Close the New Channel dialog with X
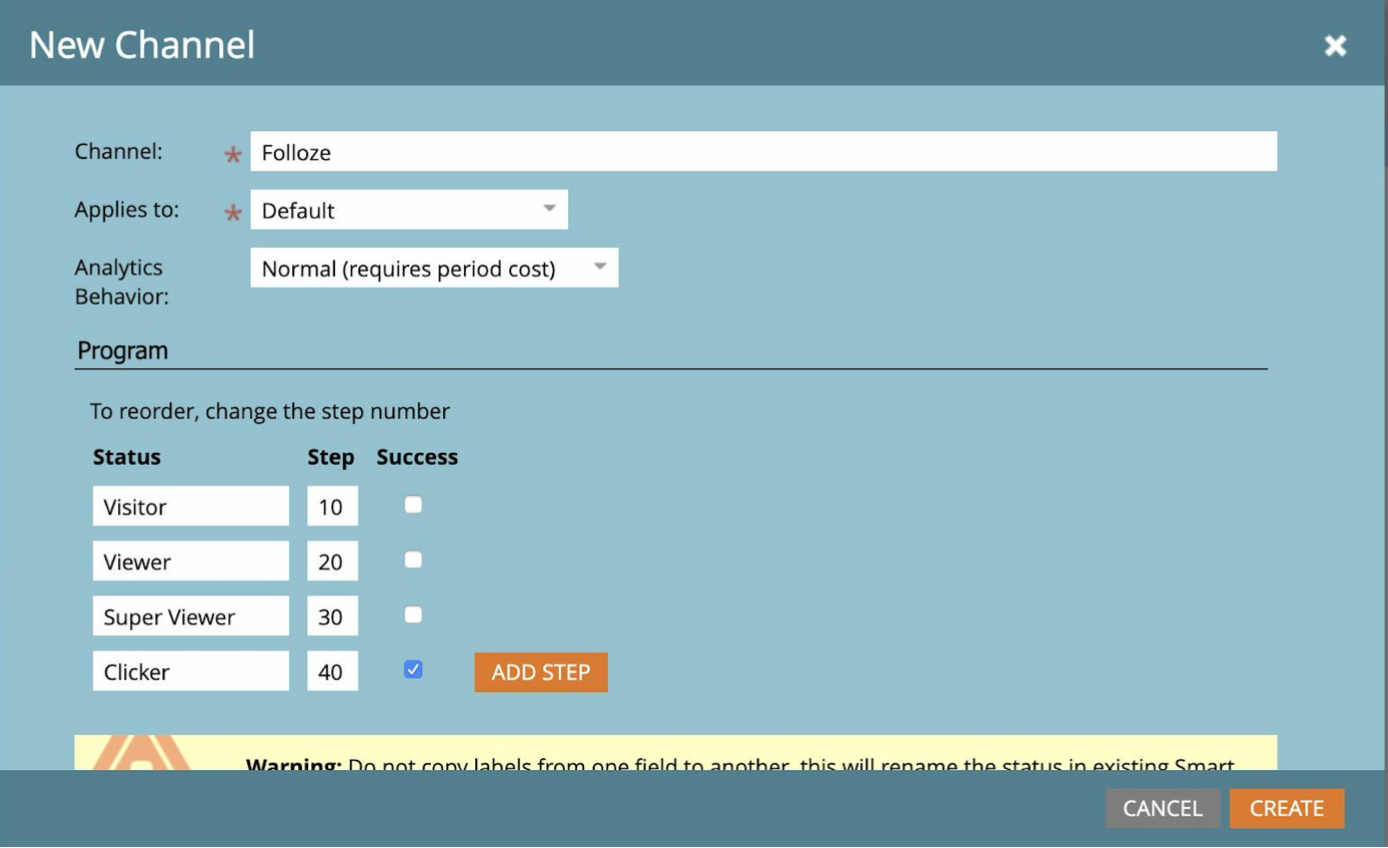 (1335, 45)
